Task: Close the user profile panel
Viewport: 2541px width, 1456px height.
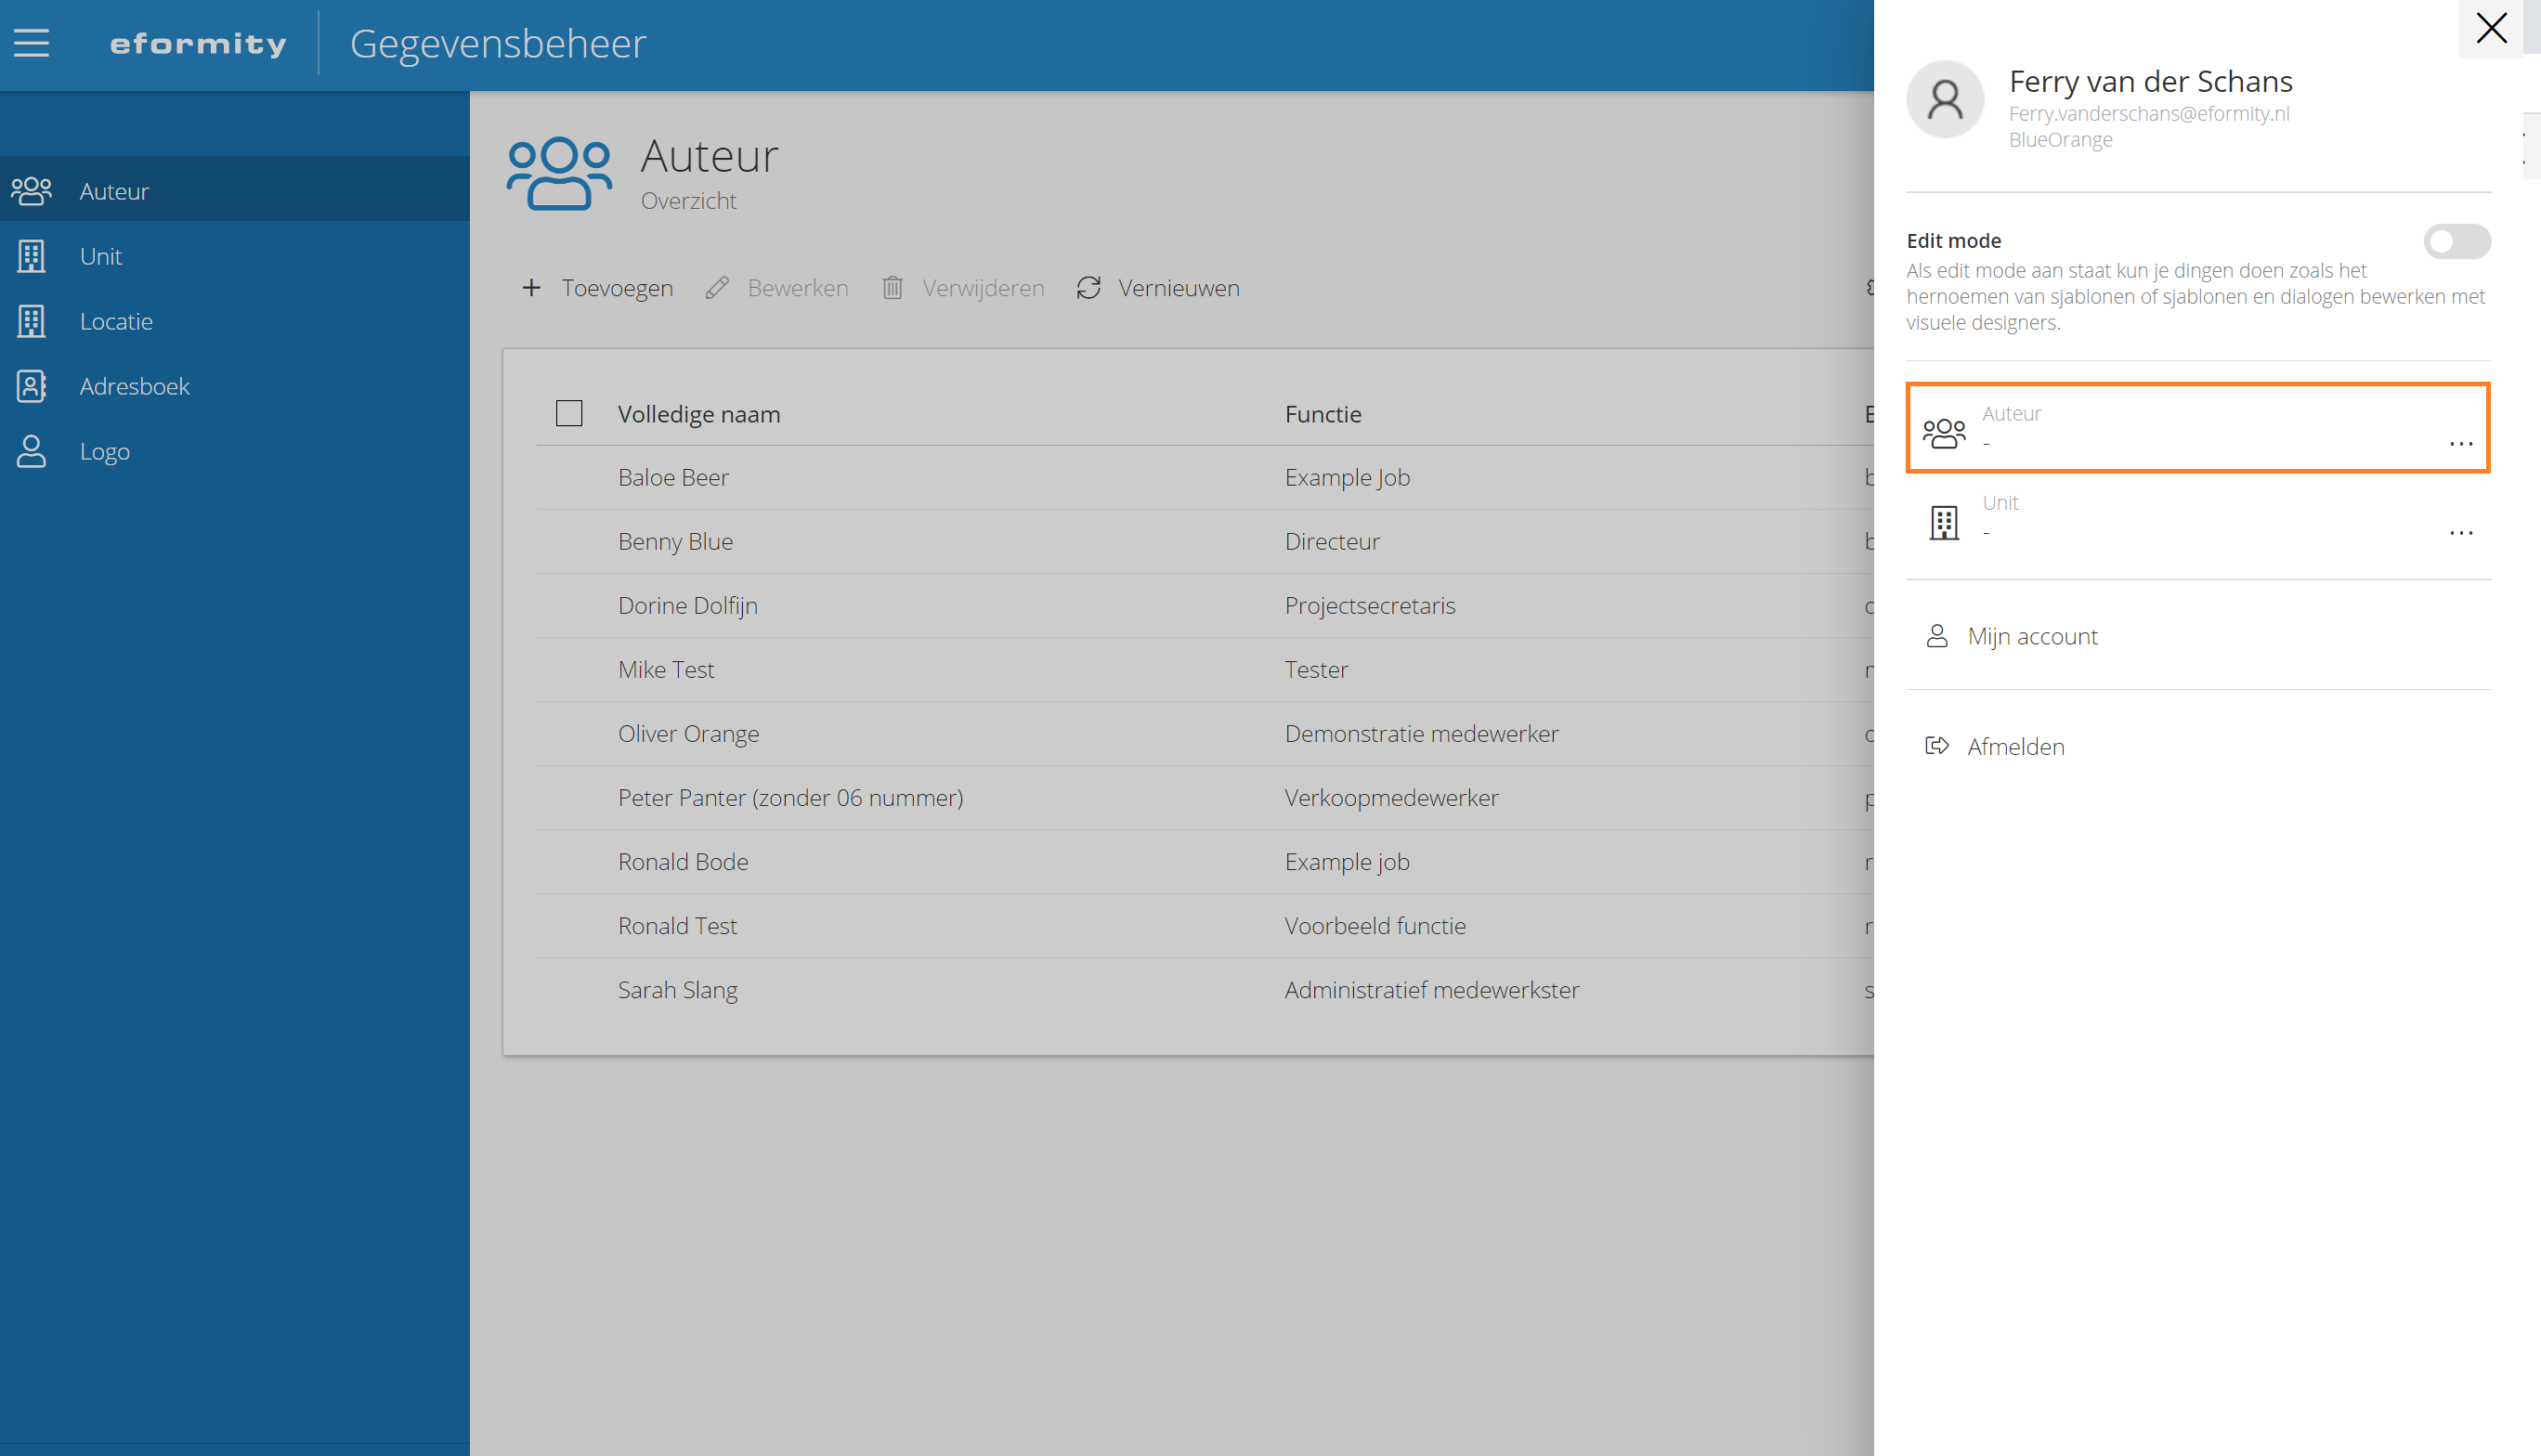Action: (x=2490, y=28)
